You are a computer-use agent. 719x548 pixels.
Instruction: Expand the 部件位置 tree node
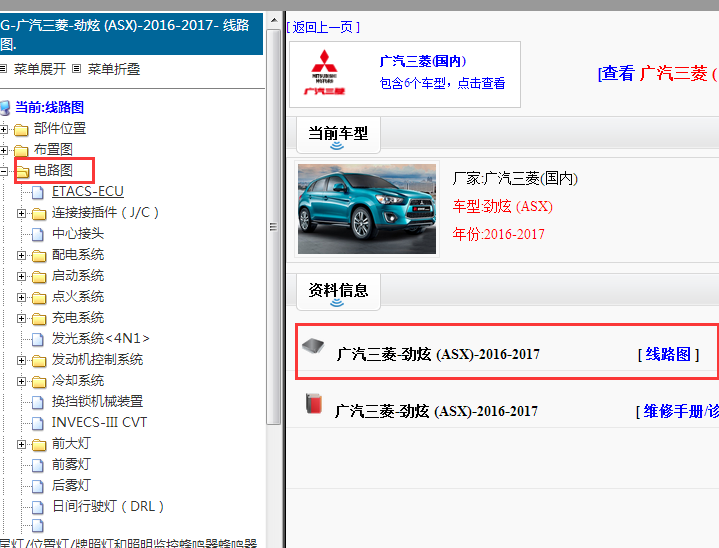coord(3,129)
